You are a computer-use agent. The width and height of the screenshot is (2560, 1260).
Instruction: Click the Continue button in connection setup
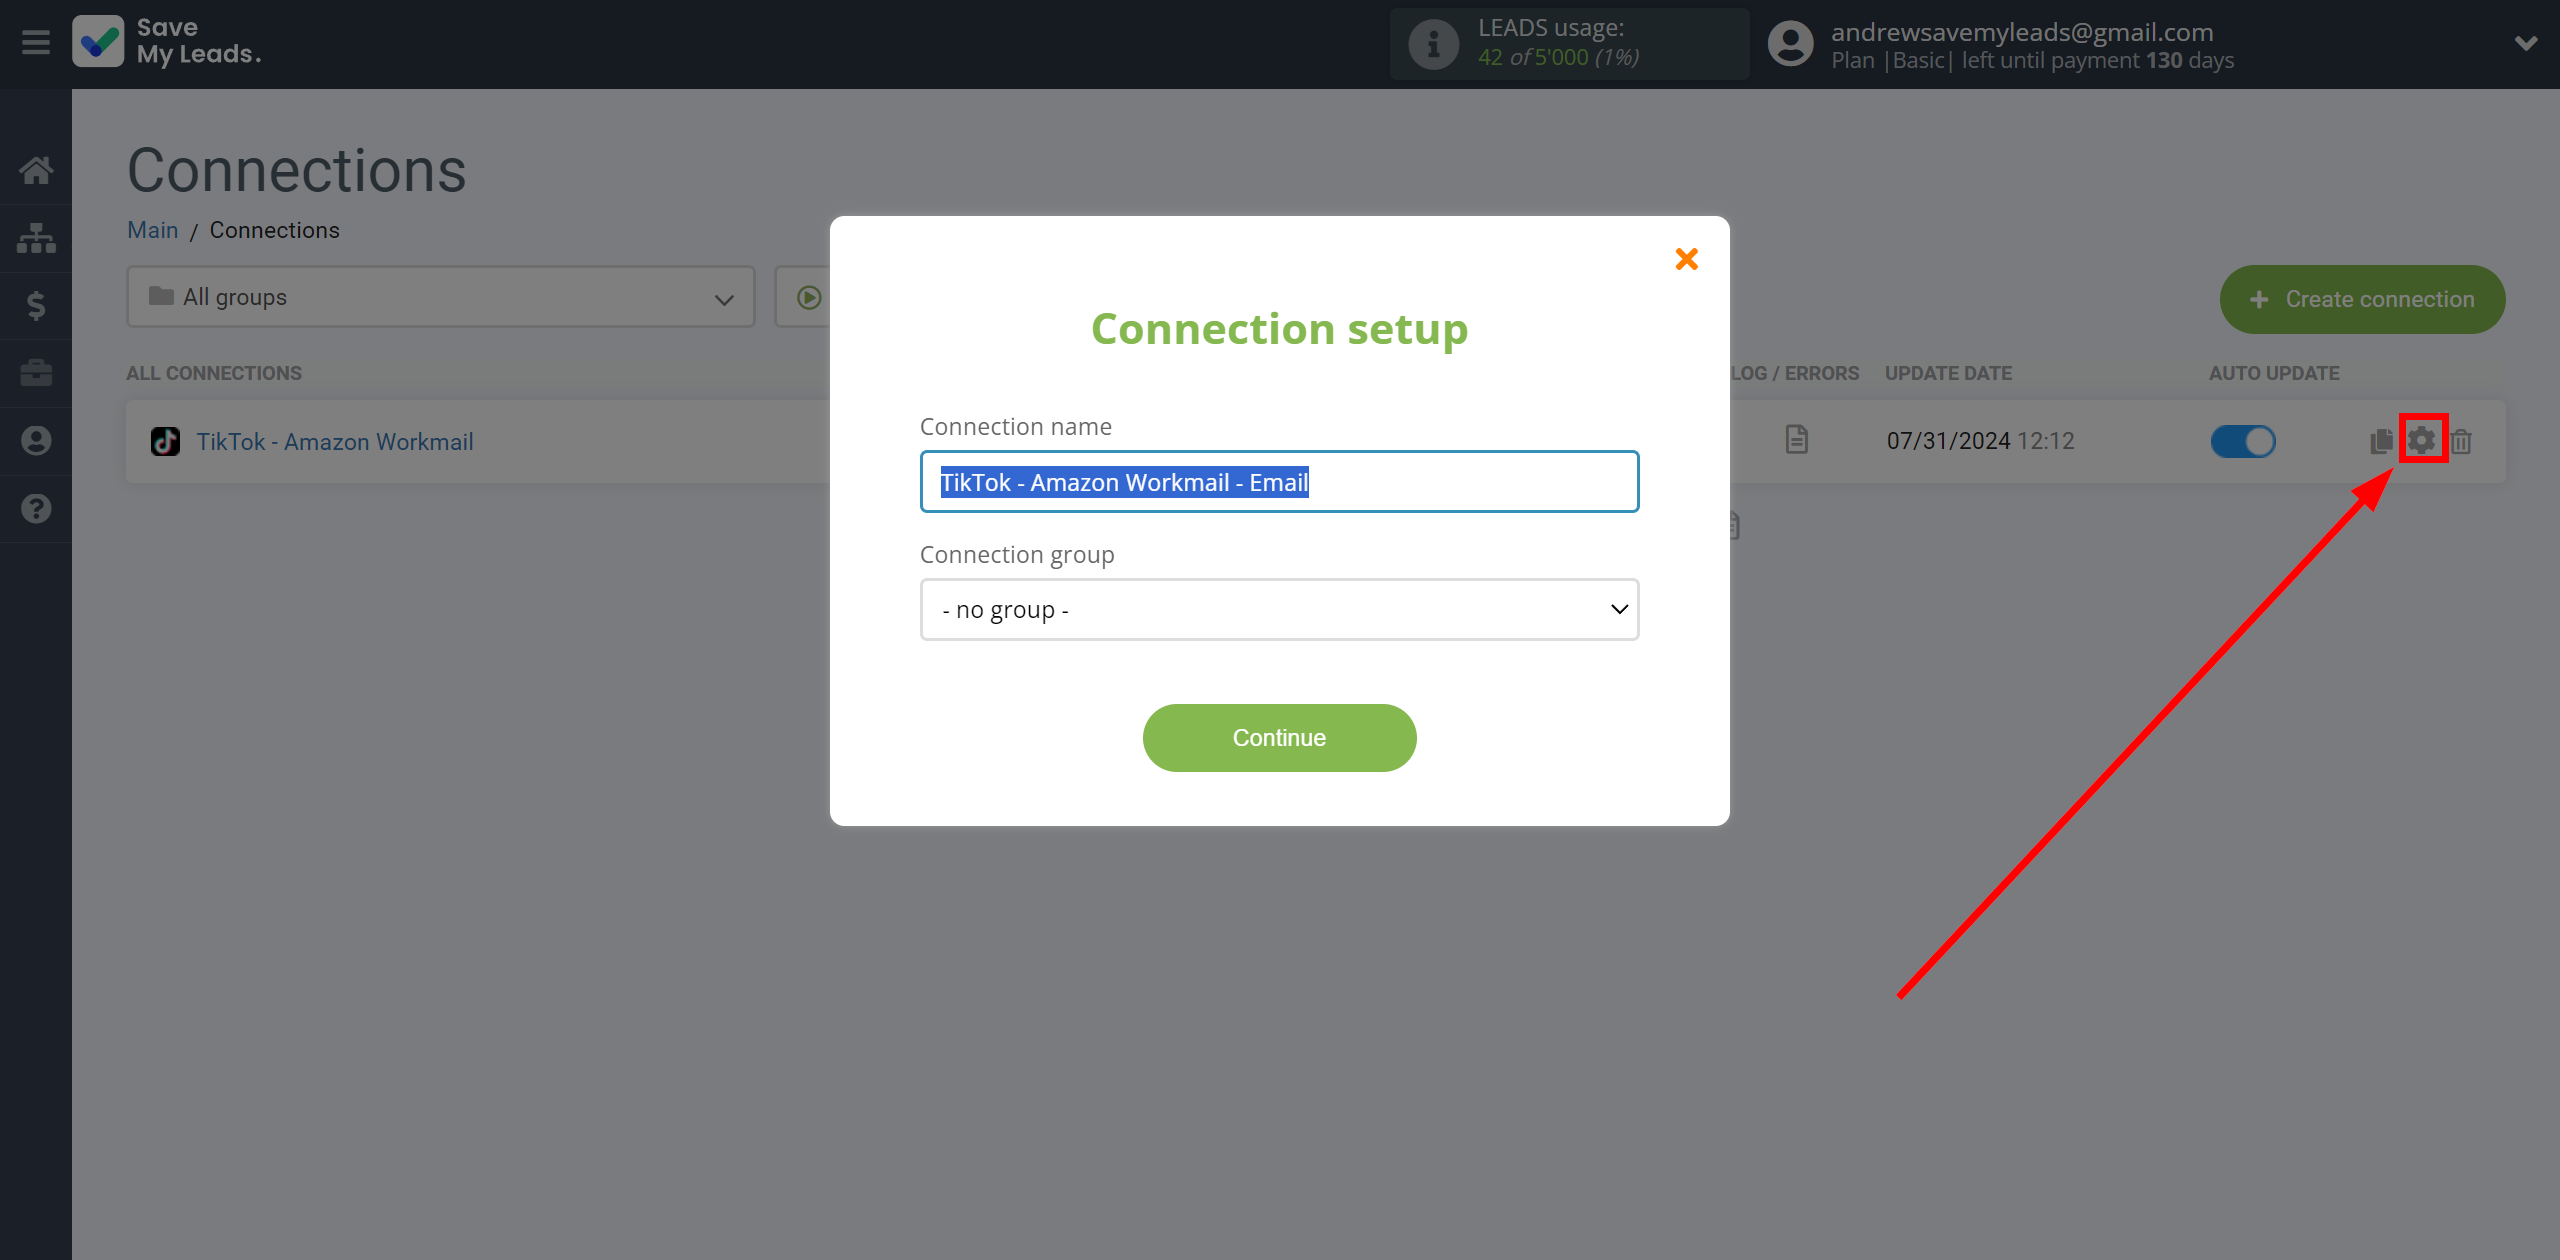(1278, 738)
